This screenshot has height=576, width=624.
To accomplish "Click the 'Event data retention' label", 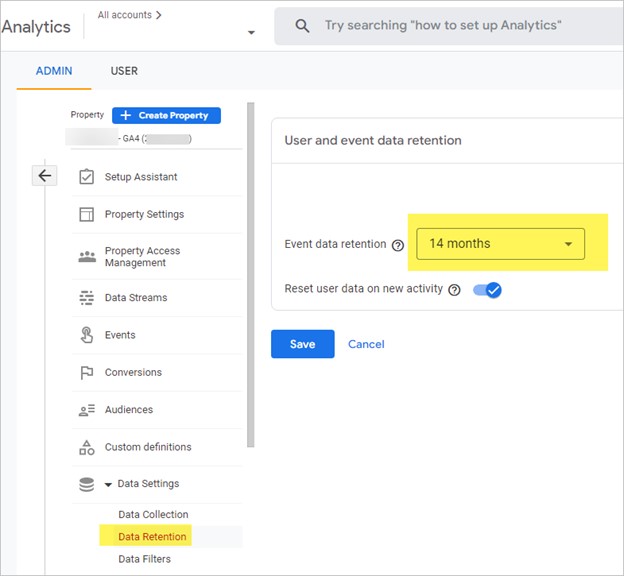I will [335, 244].
